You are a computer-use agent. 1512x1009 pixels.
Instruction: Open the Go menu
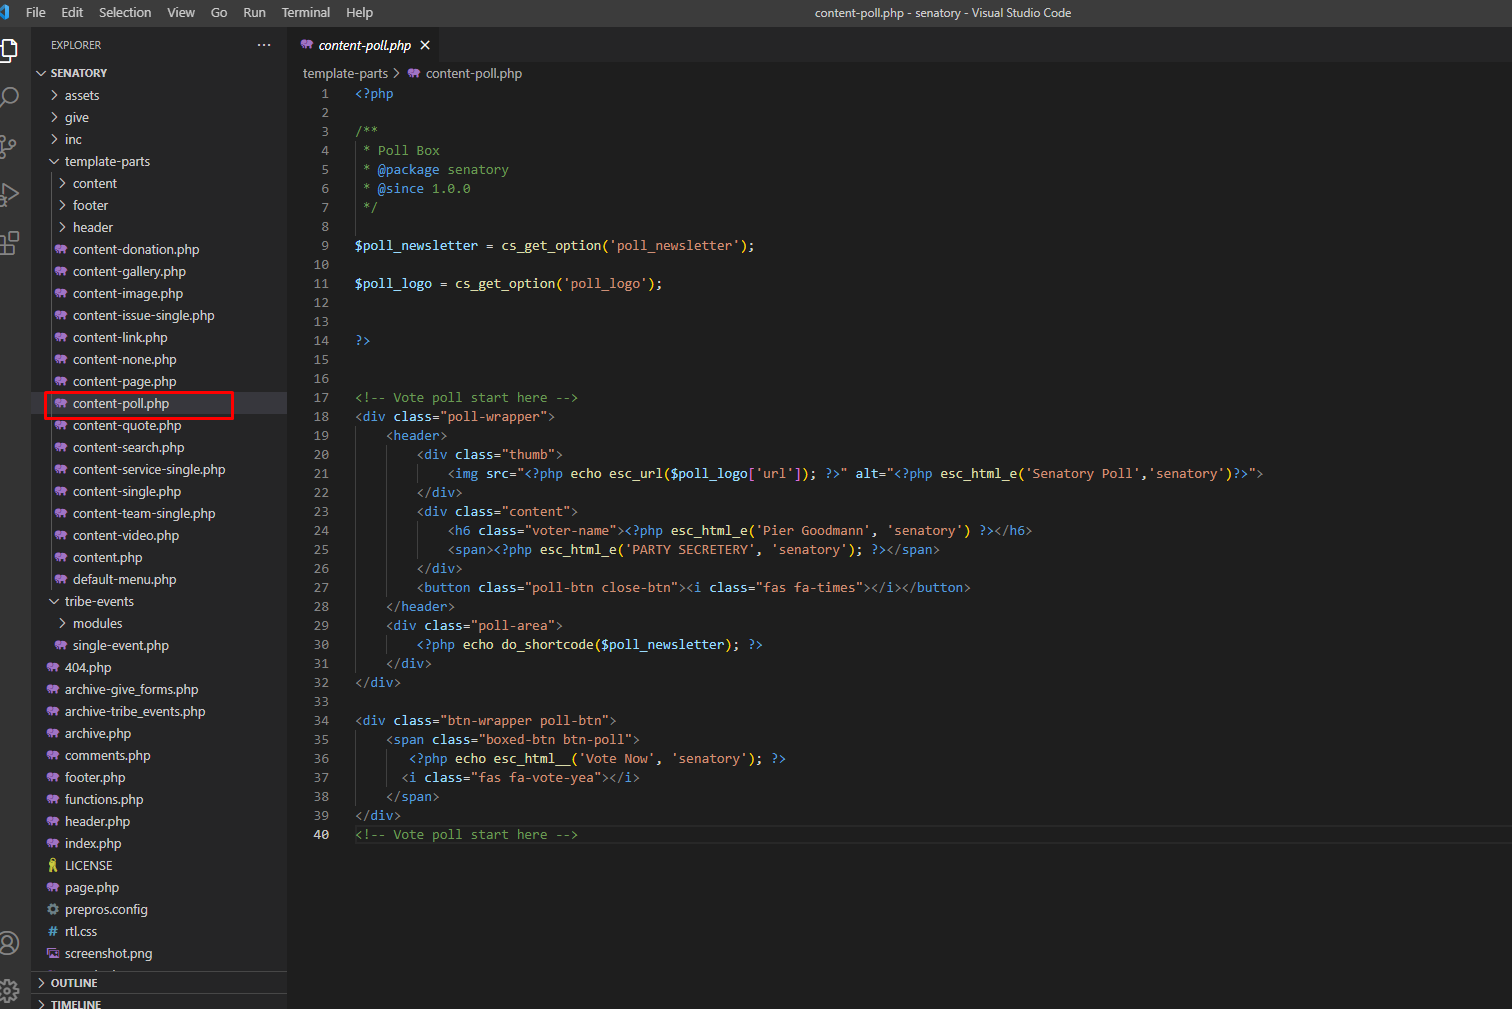tap(219, 13)
